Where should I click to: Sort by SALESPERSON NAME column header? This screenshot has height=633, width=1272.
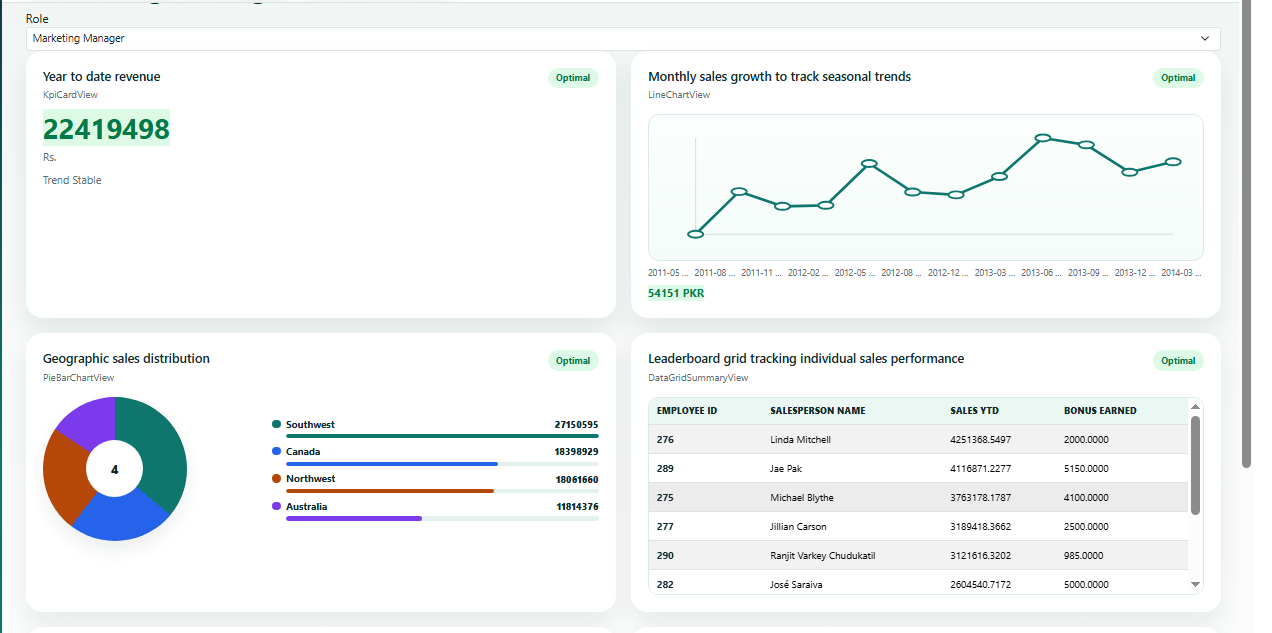click(818, 411)
